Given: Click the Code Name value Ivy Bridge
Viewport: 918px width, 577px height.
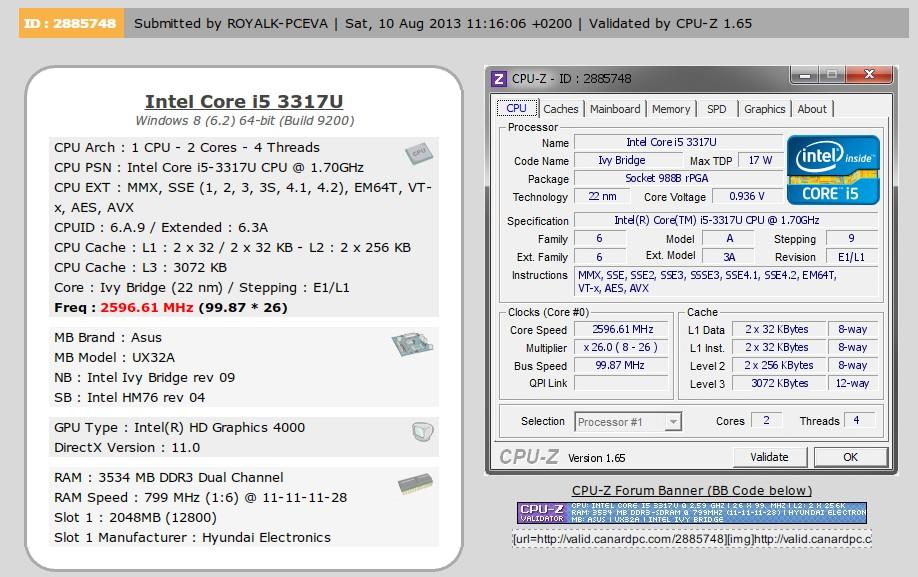Looking at the screenshot, I should [x=628, y=160].
